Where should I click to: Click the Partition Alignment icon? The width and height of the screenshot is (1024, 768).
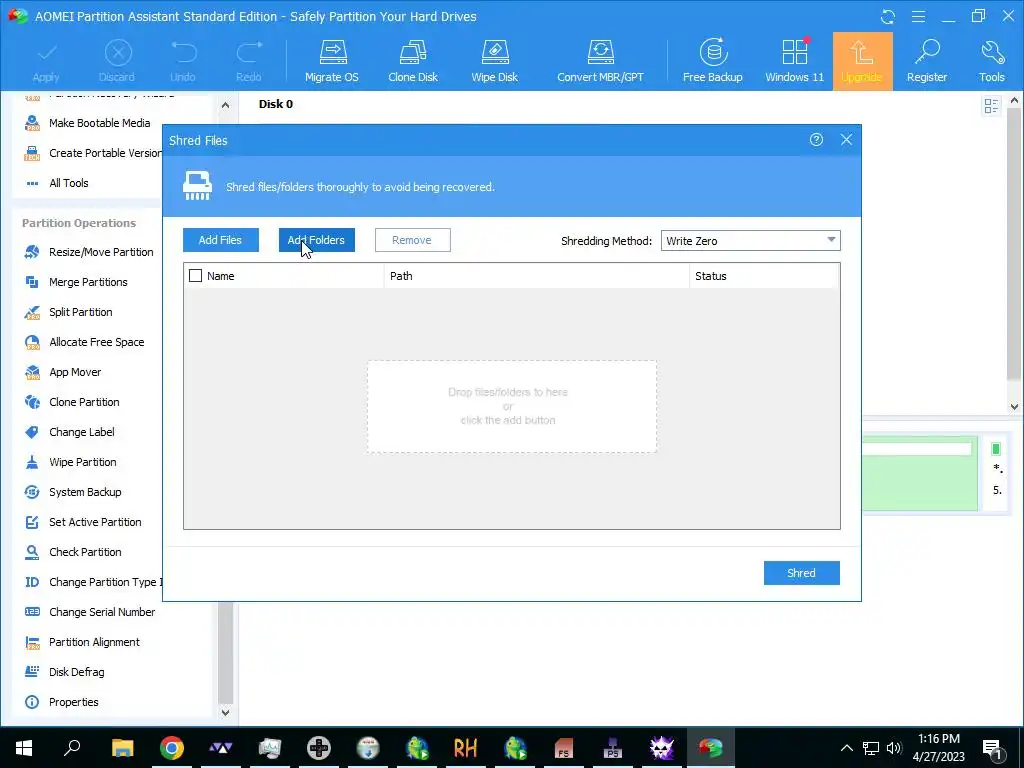tap(32, 642)
